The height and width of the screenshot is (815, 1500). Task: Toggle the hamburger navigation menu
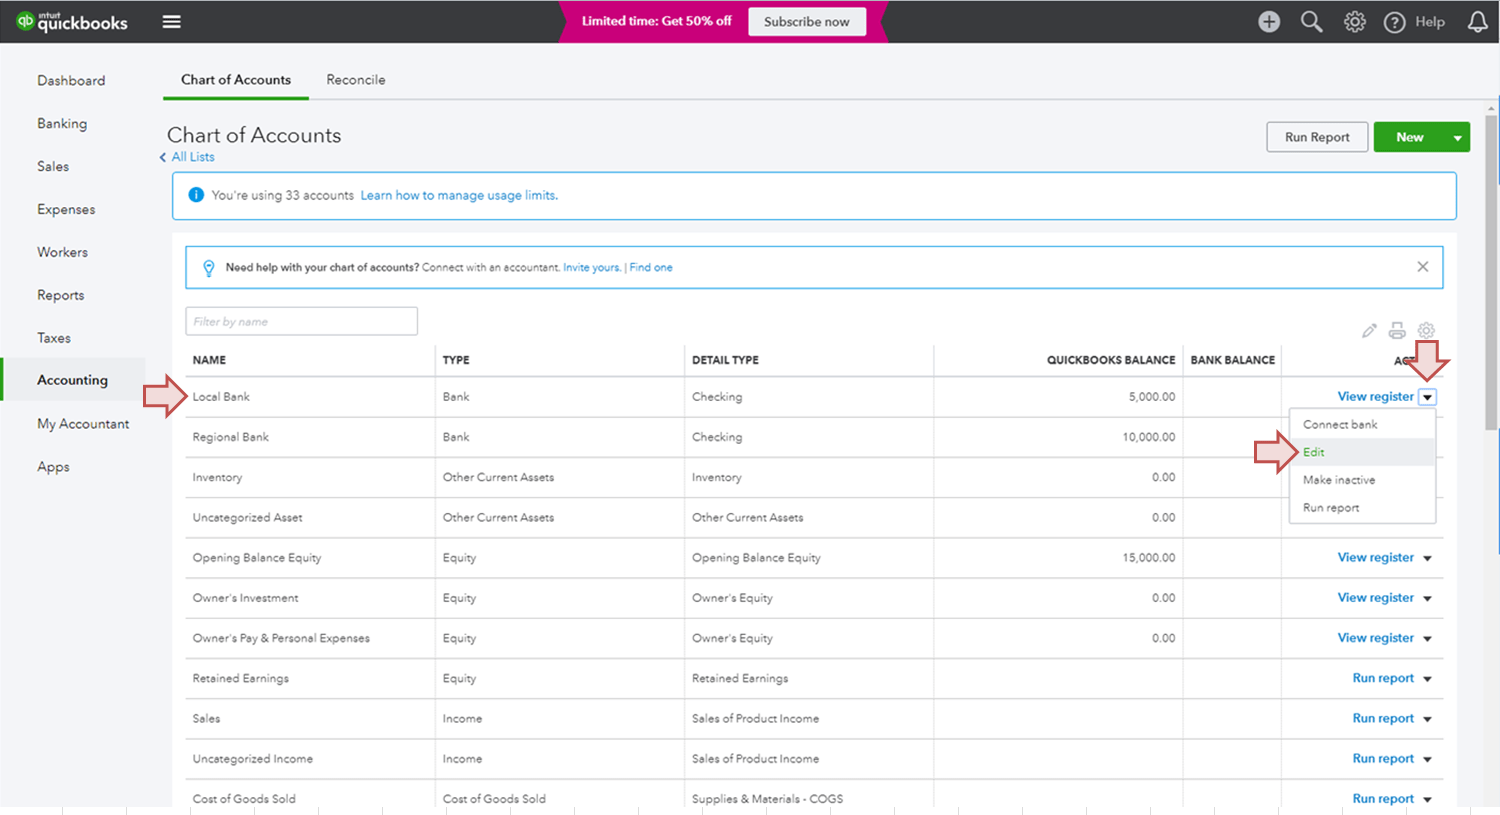[172, 21]
